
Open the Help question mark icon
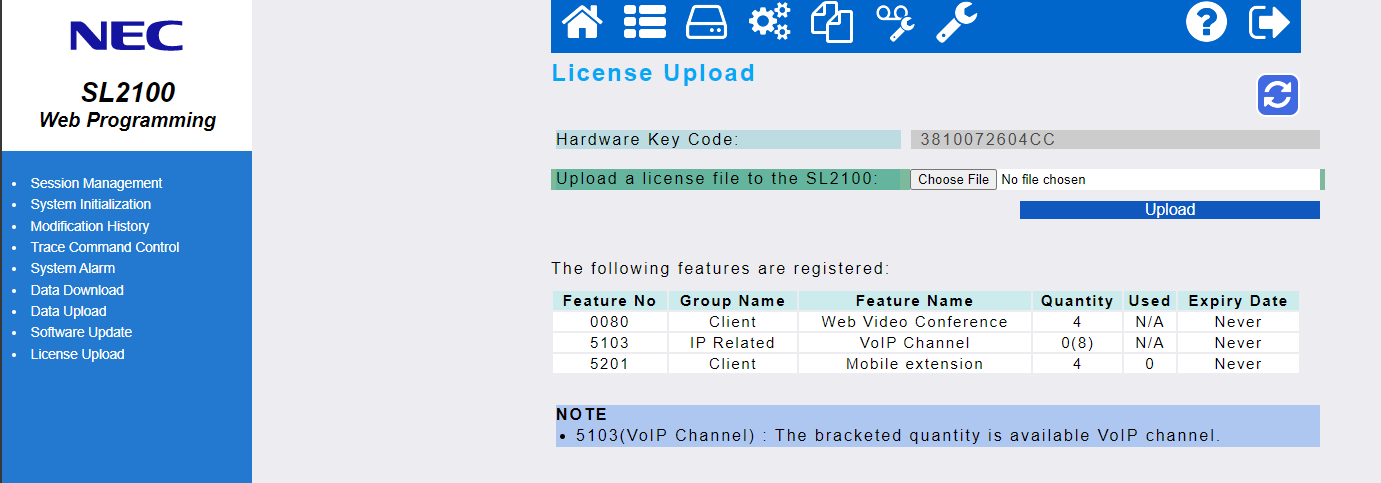click(1206, 22)
